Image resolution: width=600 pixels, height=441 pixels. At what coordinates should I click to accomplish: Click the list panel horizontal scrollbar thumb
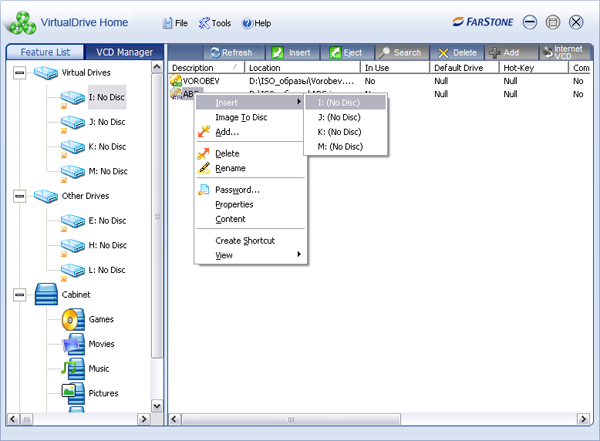pyautogui.click(x=291, y=419)
